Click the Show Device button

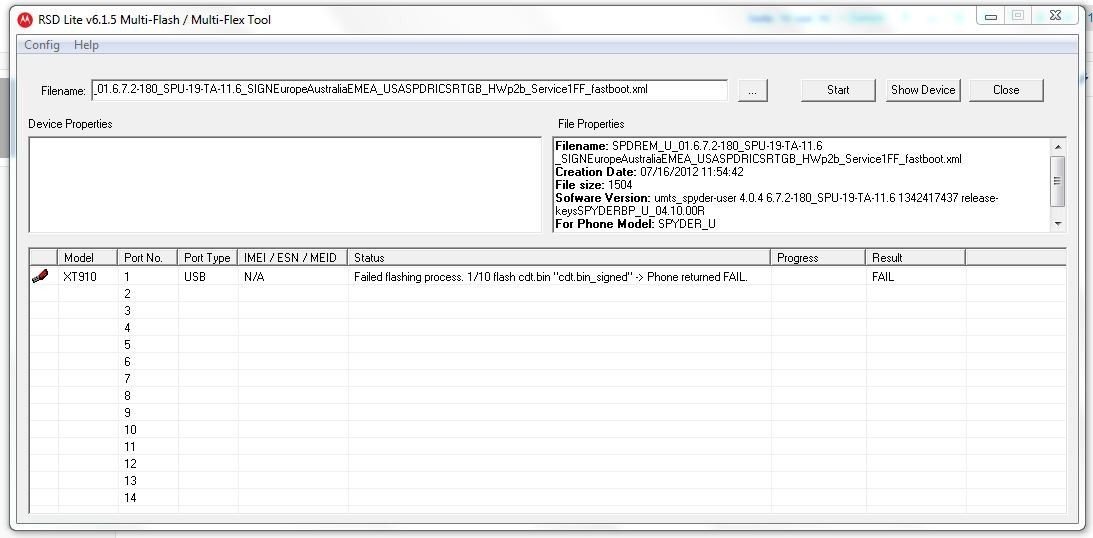click(923, 90)
